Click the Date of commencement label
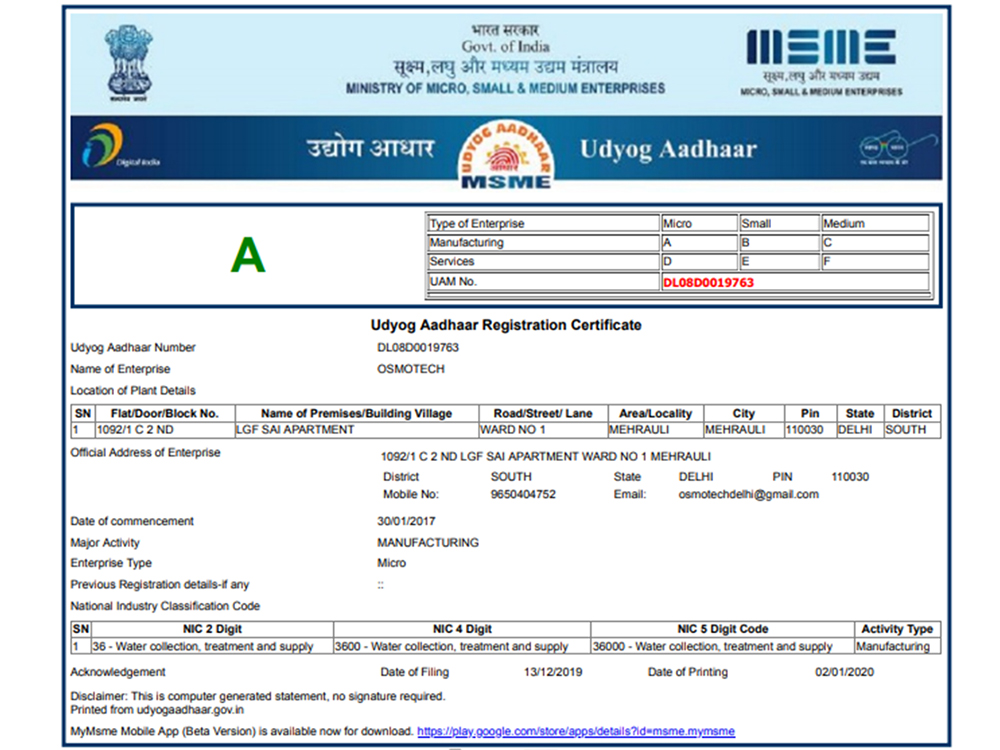The width and height of the screenshot is (1000, 750). pos(132,521)
